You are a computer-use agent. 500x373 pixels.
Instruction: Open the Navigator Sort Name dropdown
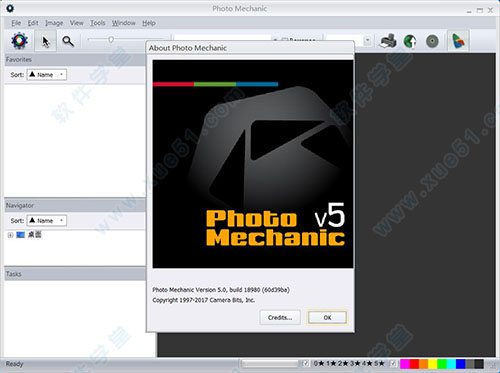[x=47, y=220]
